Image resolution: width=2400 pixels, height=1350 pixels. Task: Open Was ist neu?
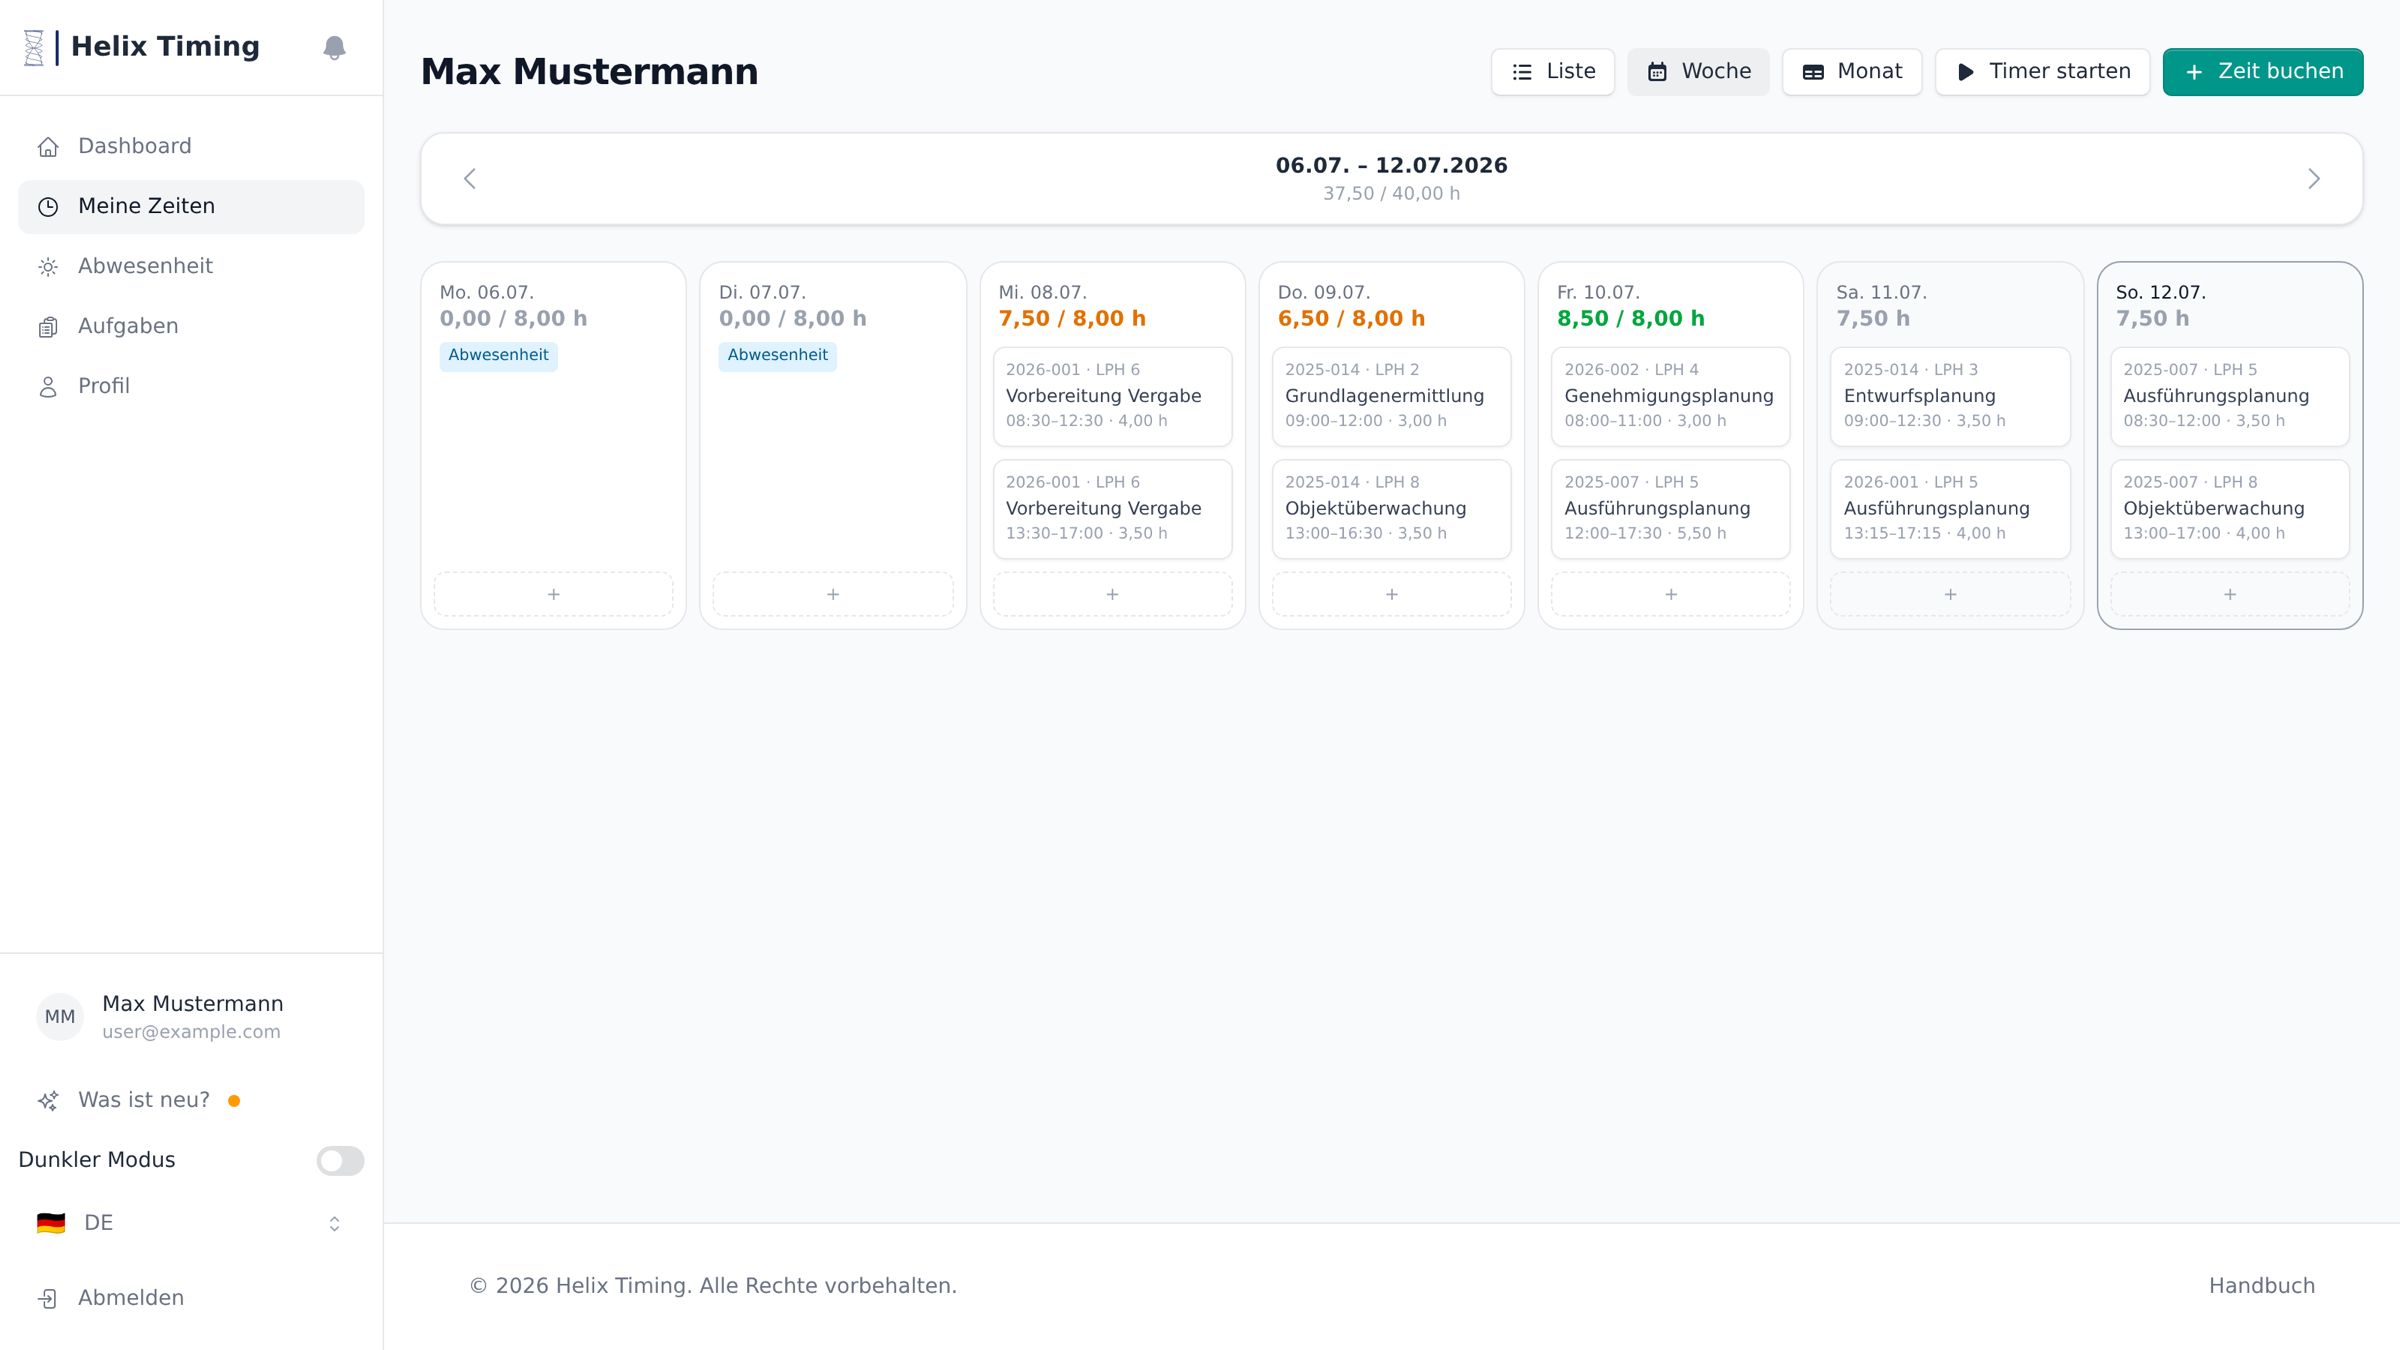tap(191, 1100)
